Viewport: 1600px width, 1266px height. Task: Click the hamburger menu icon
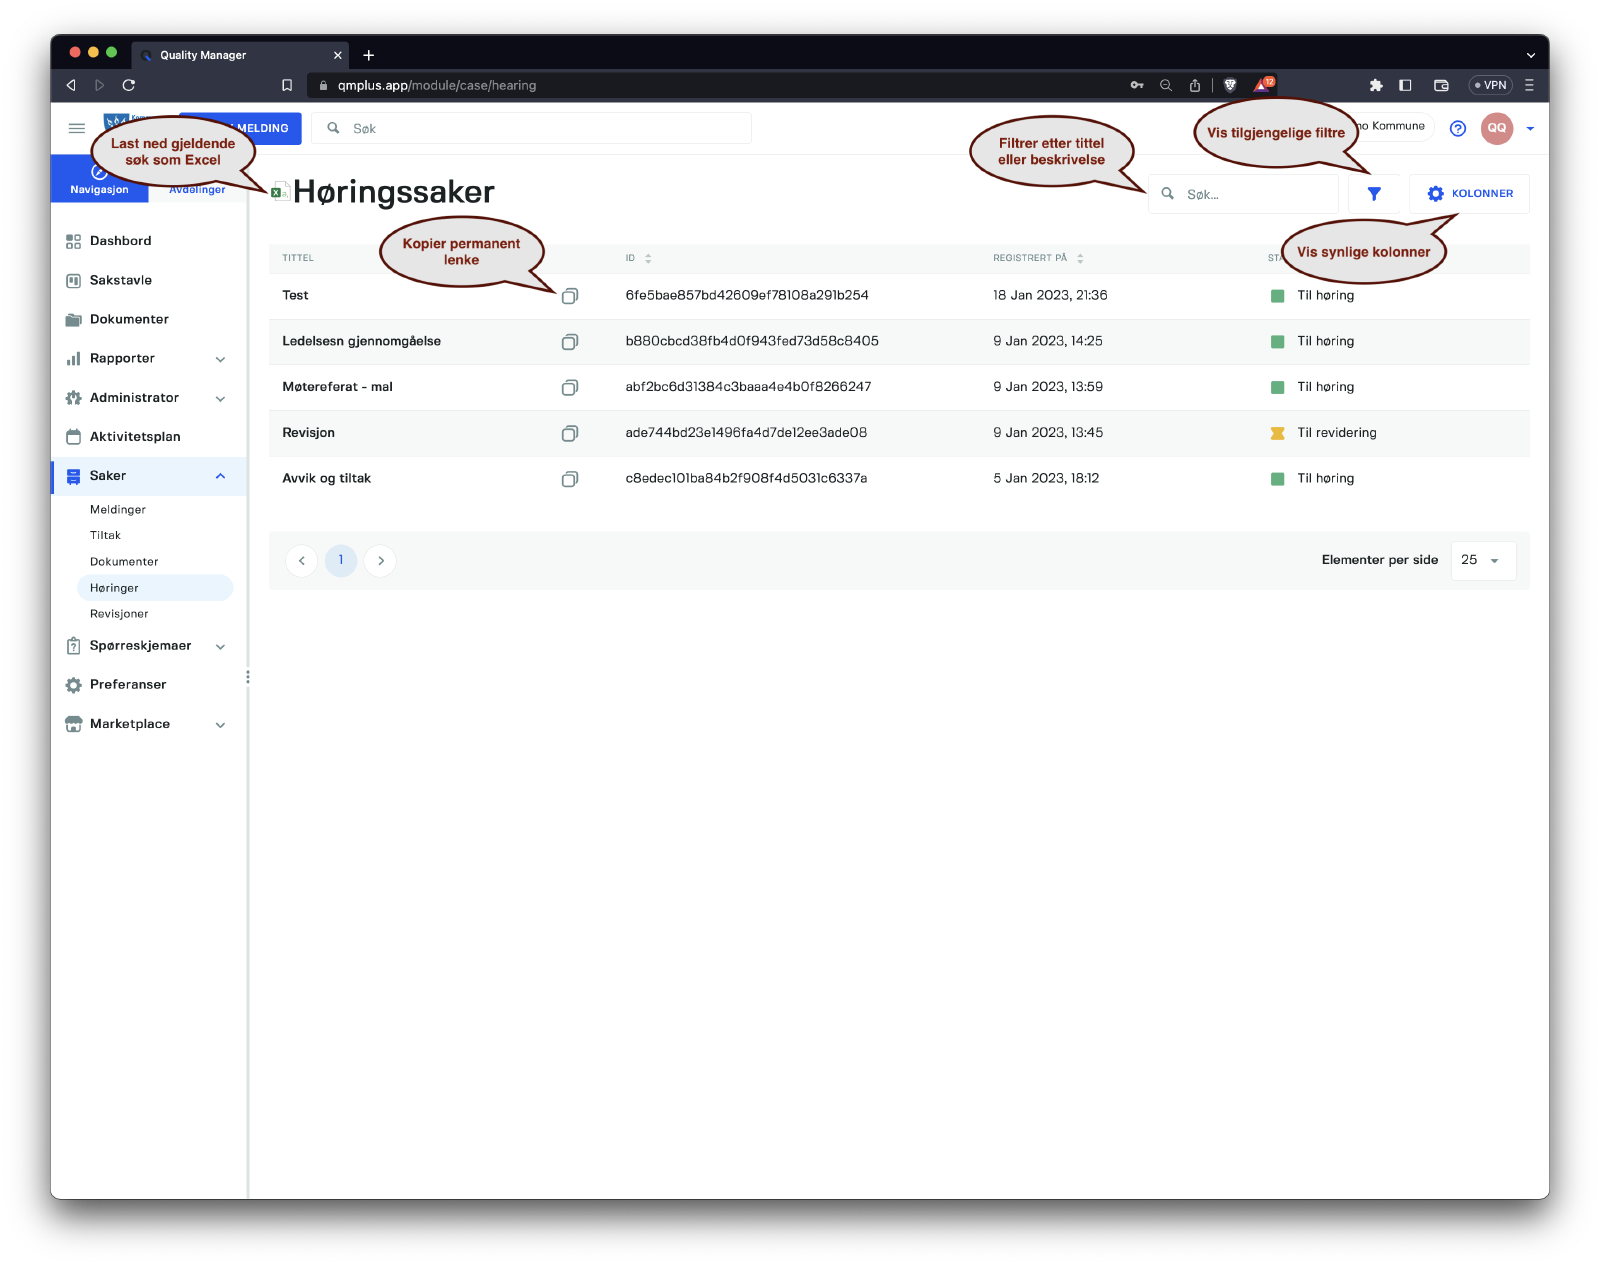pyautogui.click(x=77, y=128)
